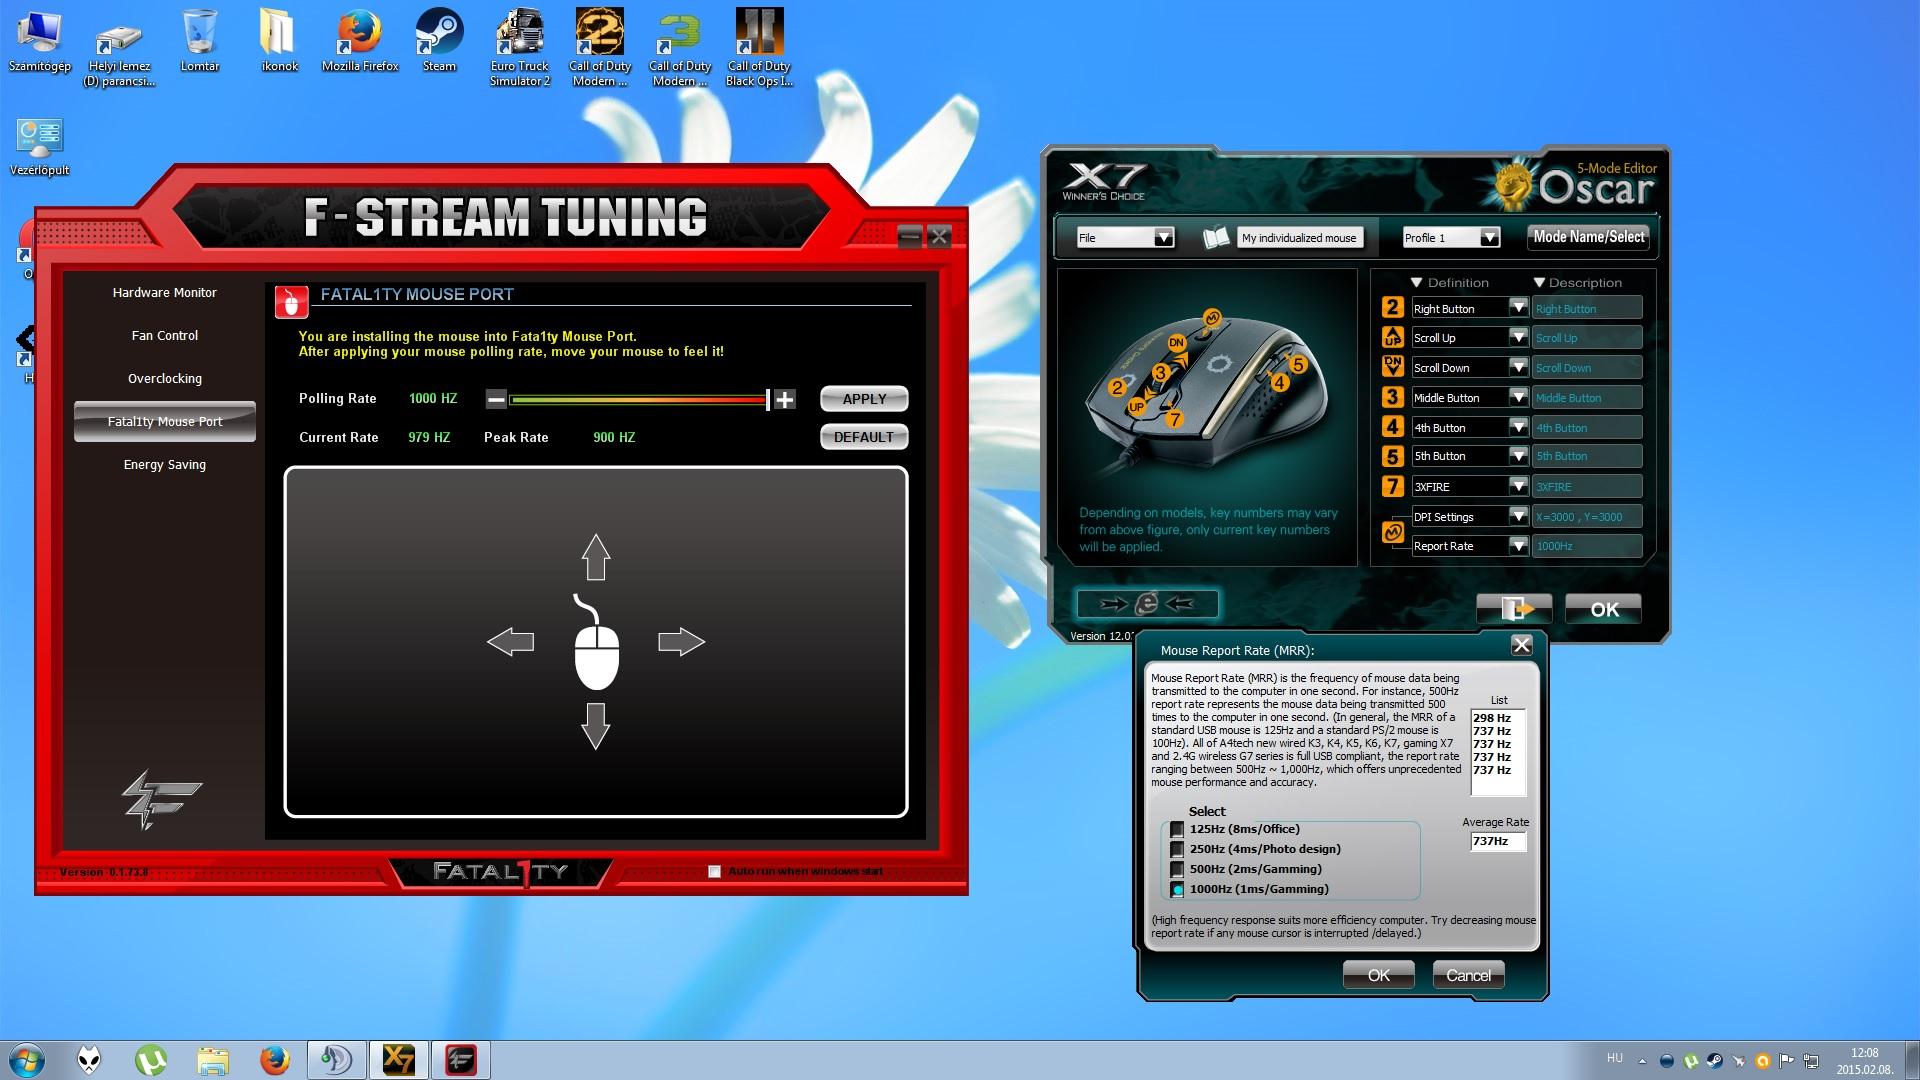Open the ikonok folder on desktop

[279, 40]
